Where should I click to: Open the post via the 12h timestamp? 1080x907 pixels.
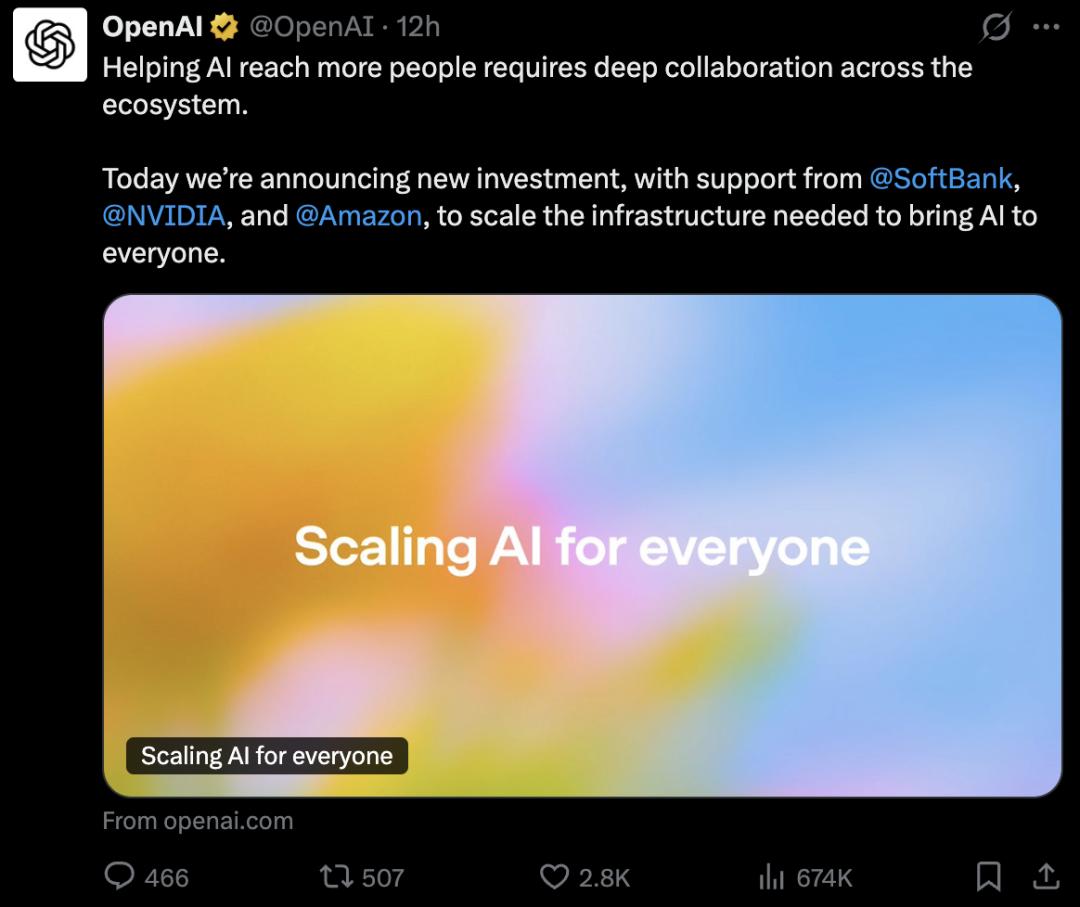[418, 28]
